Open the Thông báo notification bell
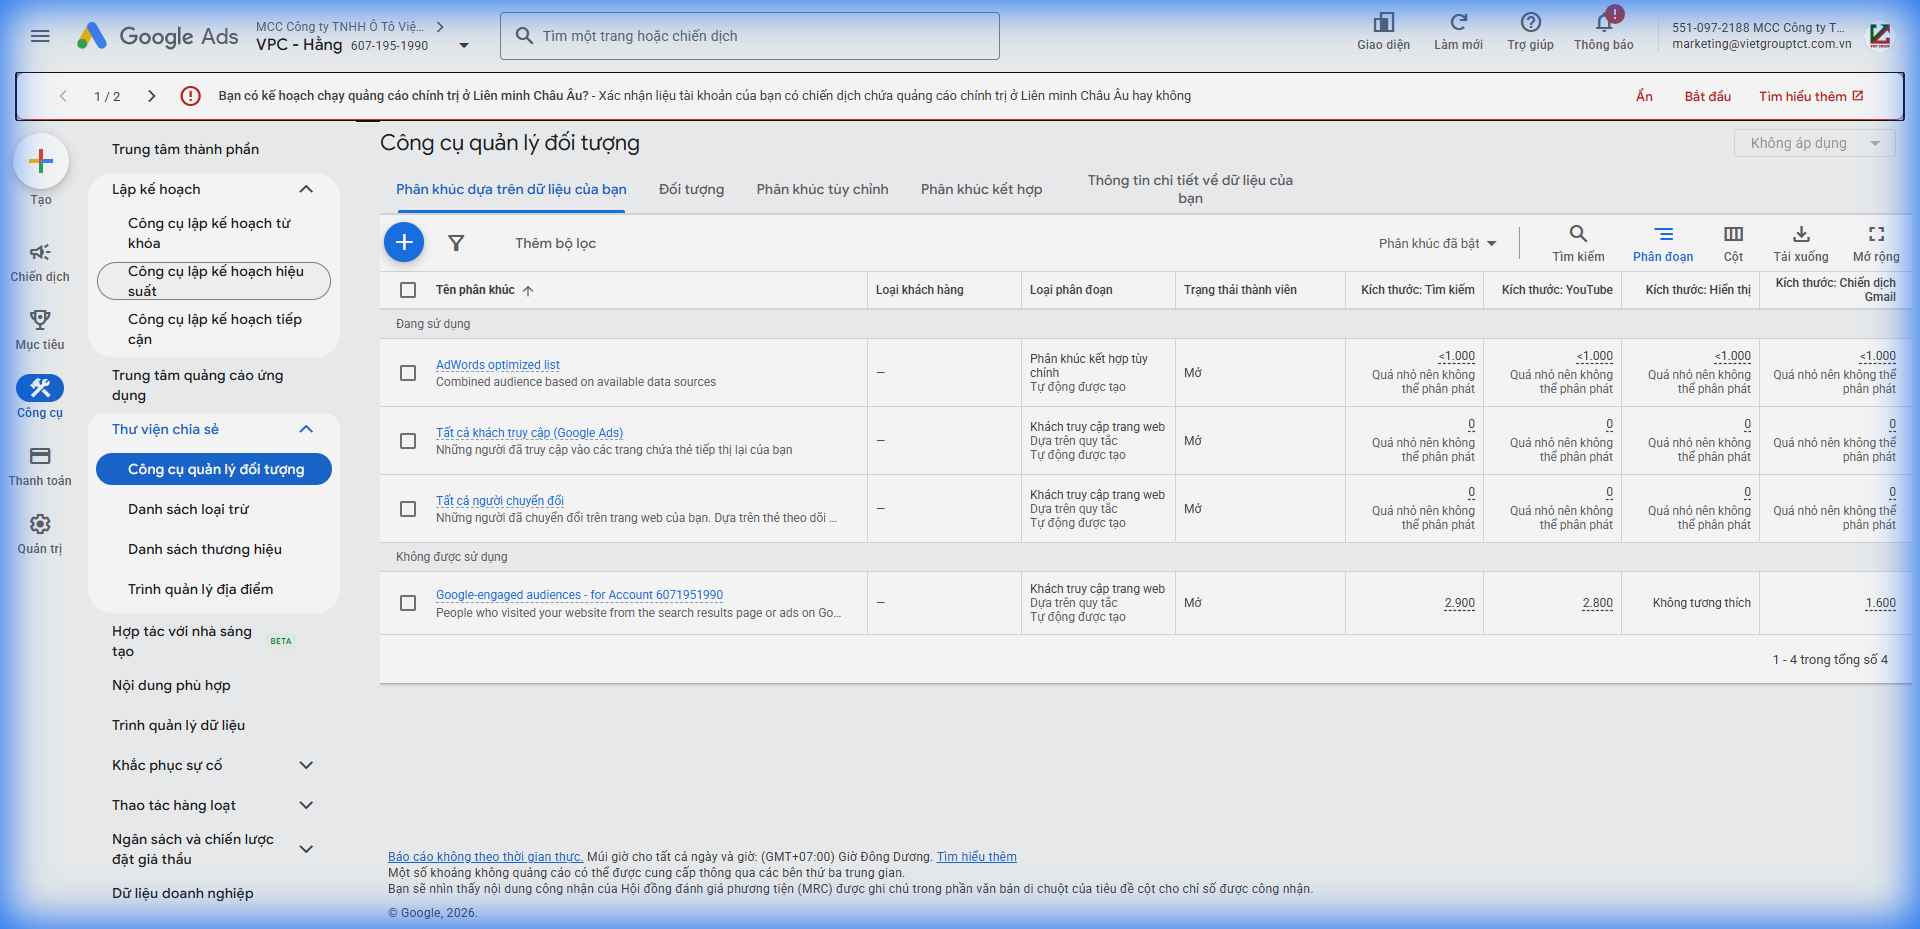Image resolution: width=1920 pixels, height=929 pixels. [1603, 24]
